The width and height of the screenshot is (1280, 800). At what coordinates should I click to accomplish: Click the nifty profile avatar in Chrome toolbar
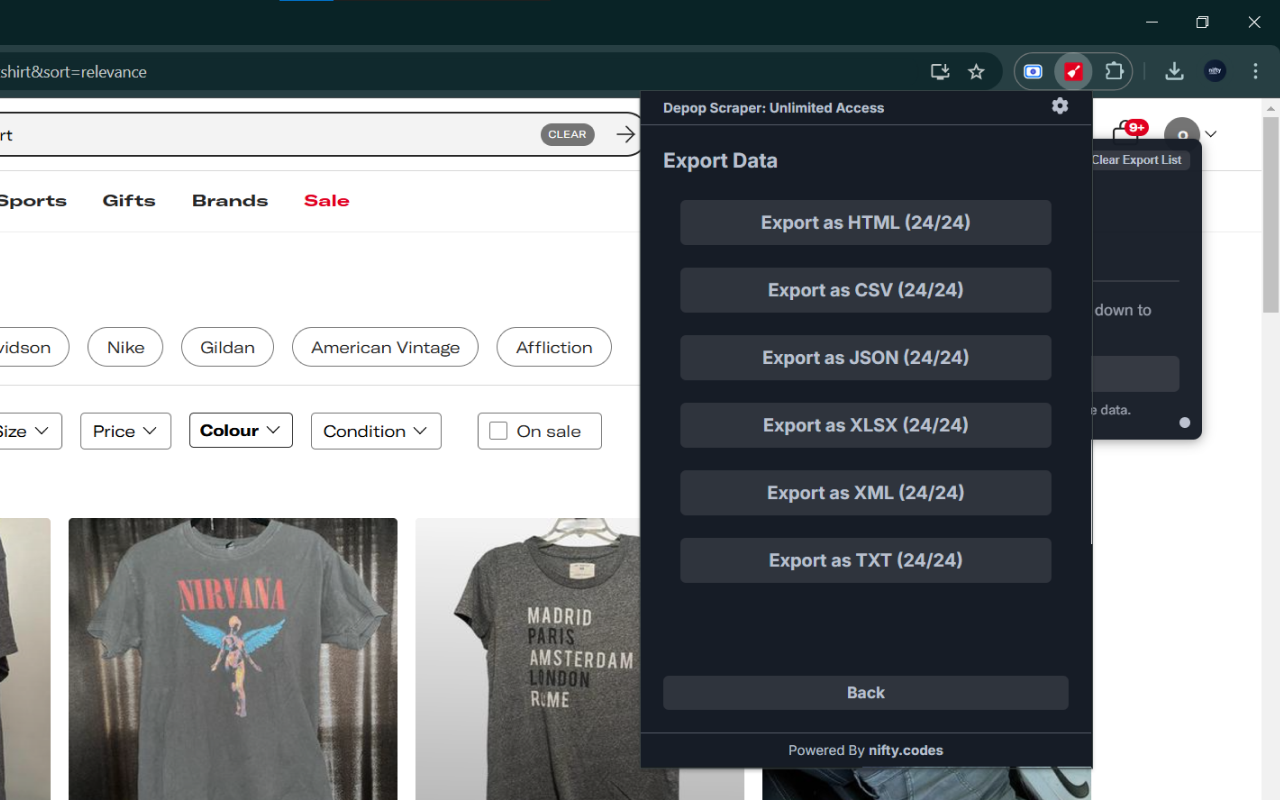coord(1215,72)
